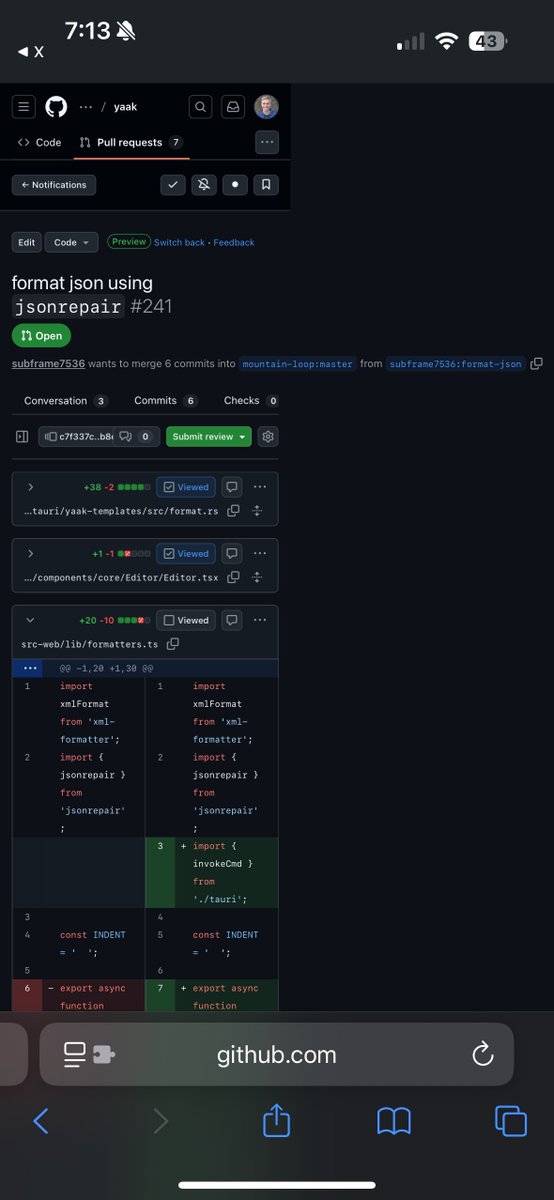
Task: Unsubscribe using the crossed bell icon
Action: pos(204,185)
